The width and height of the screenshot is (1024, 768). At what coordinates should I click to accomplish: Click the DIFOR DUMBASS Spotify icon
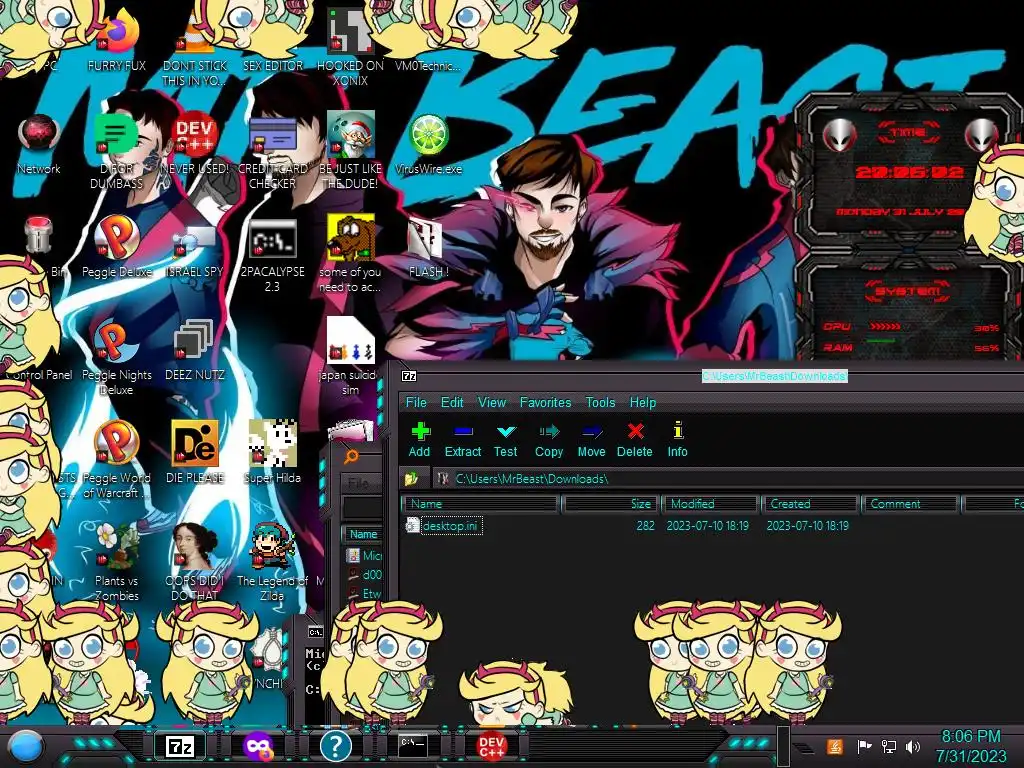click(116, 152)
